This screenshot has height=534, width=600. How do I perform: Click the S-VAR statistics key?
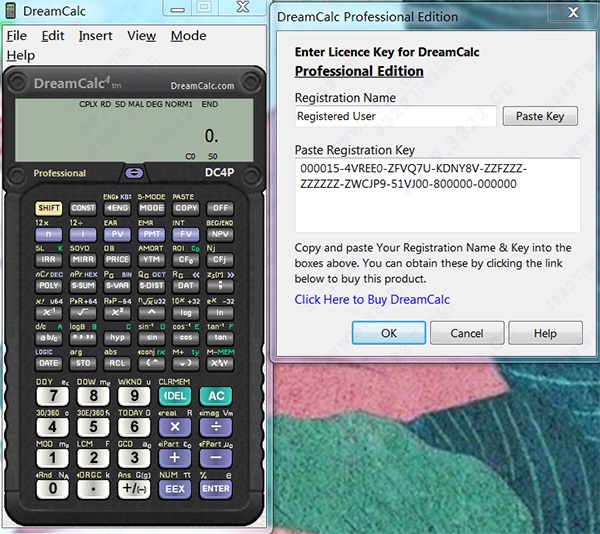point(117,286)
